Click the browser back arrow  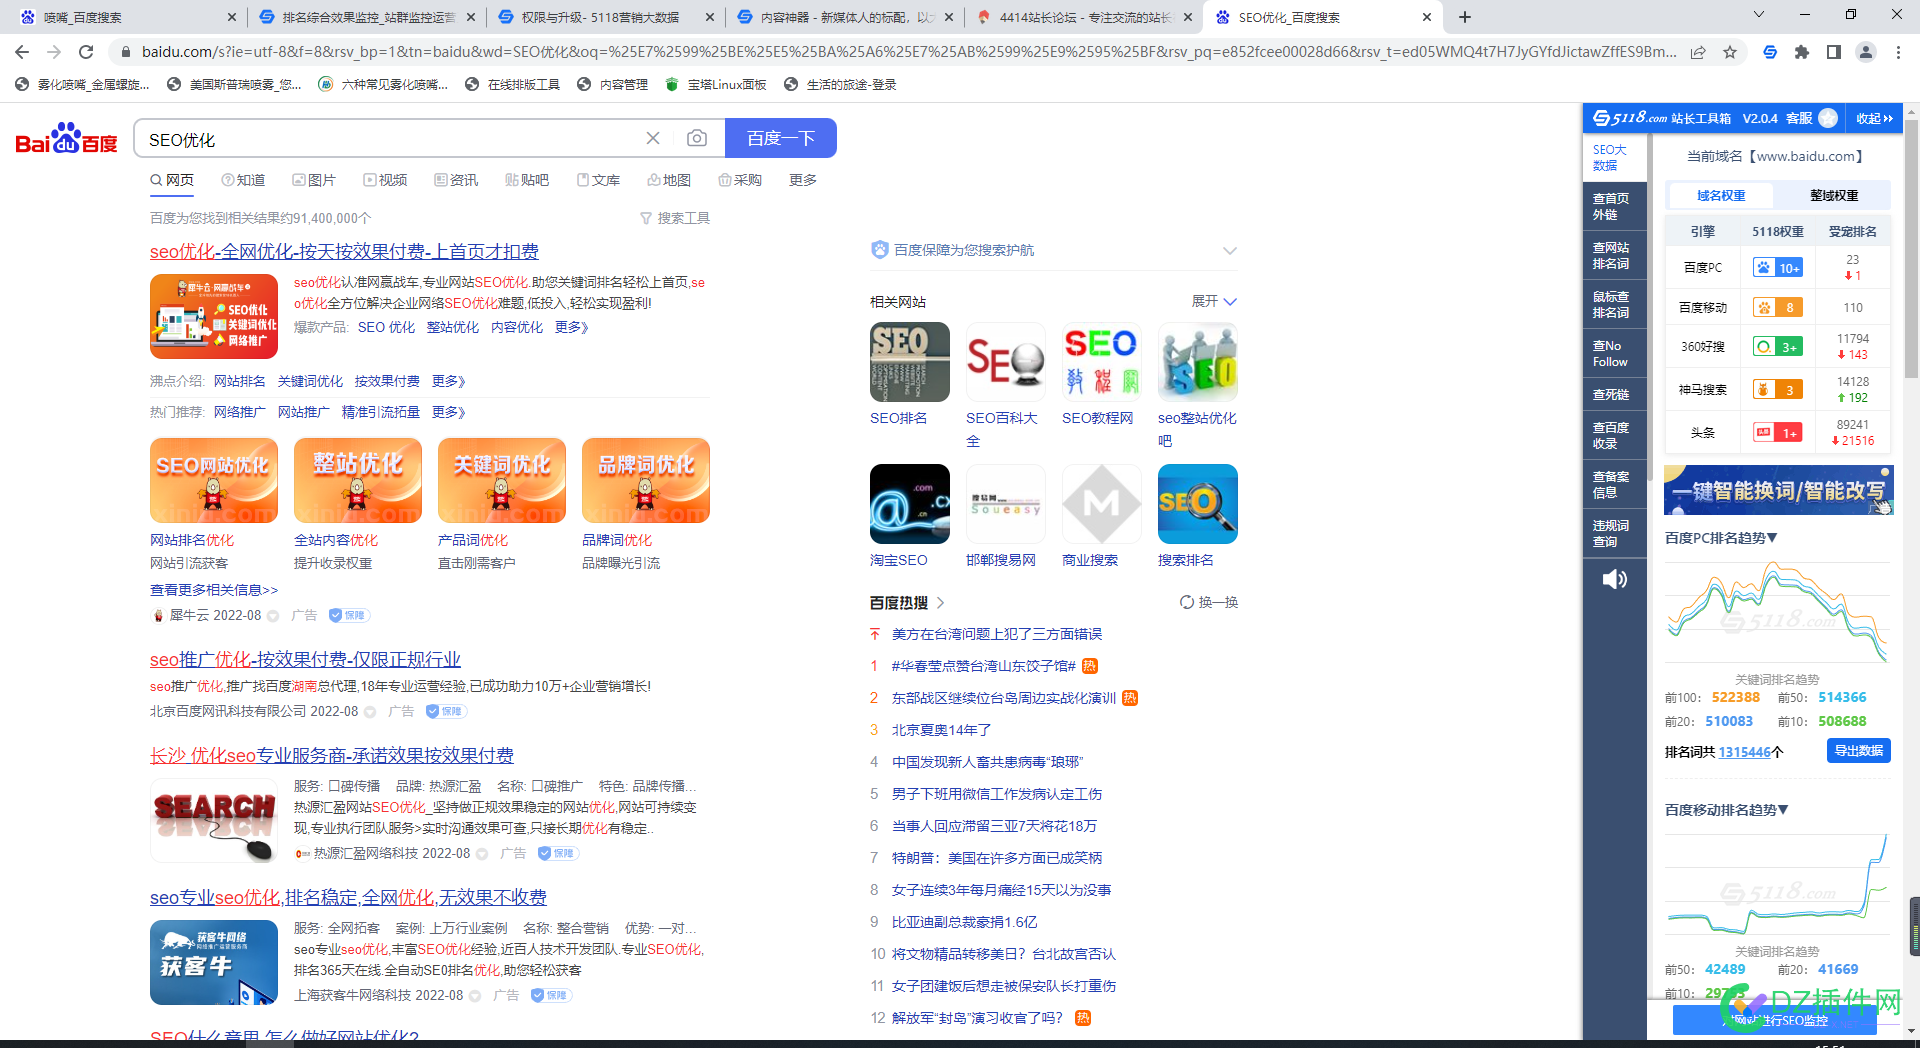point(22,52)
